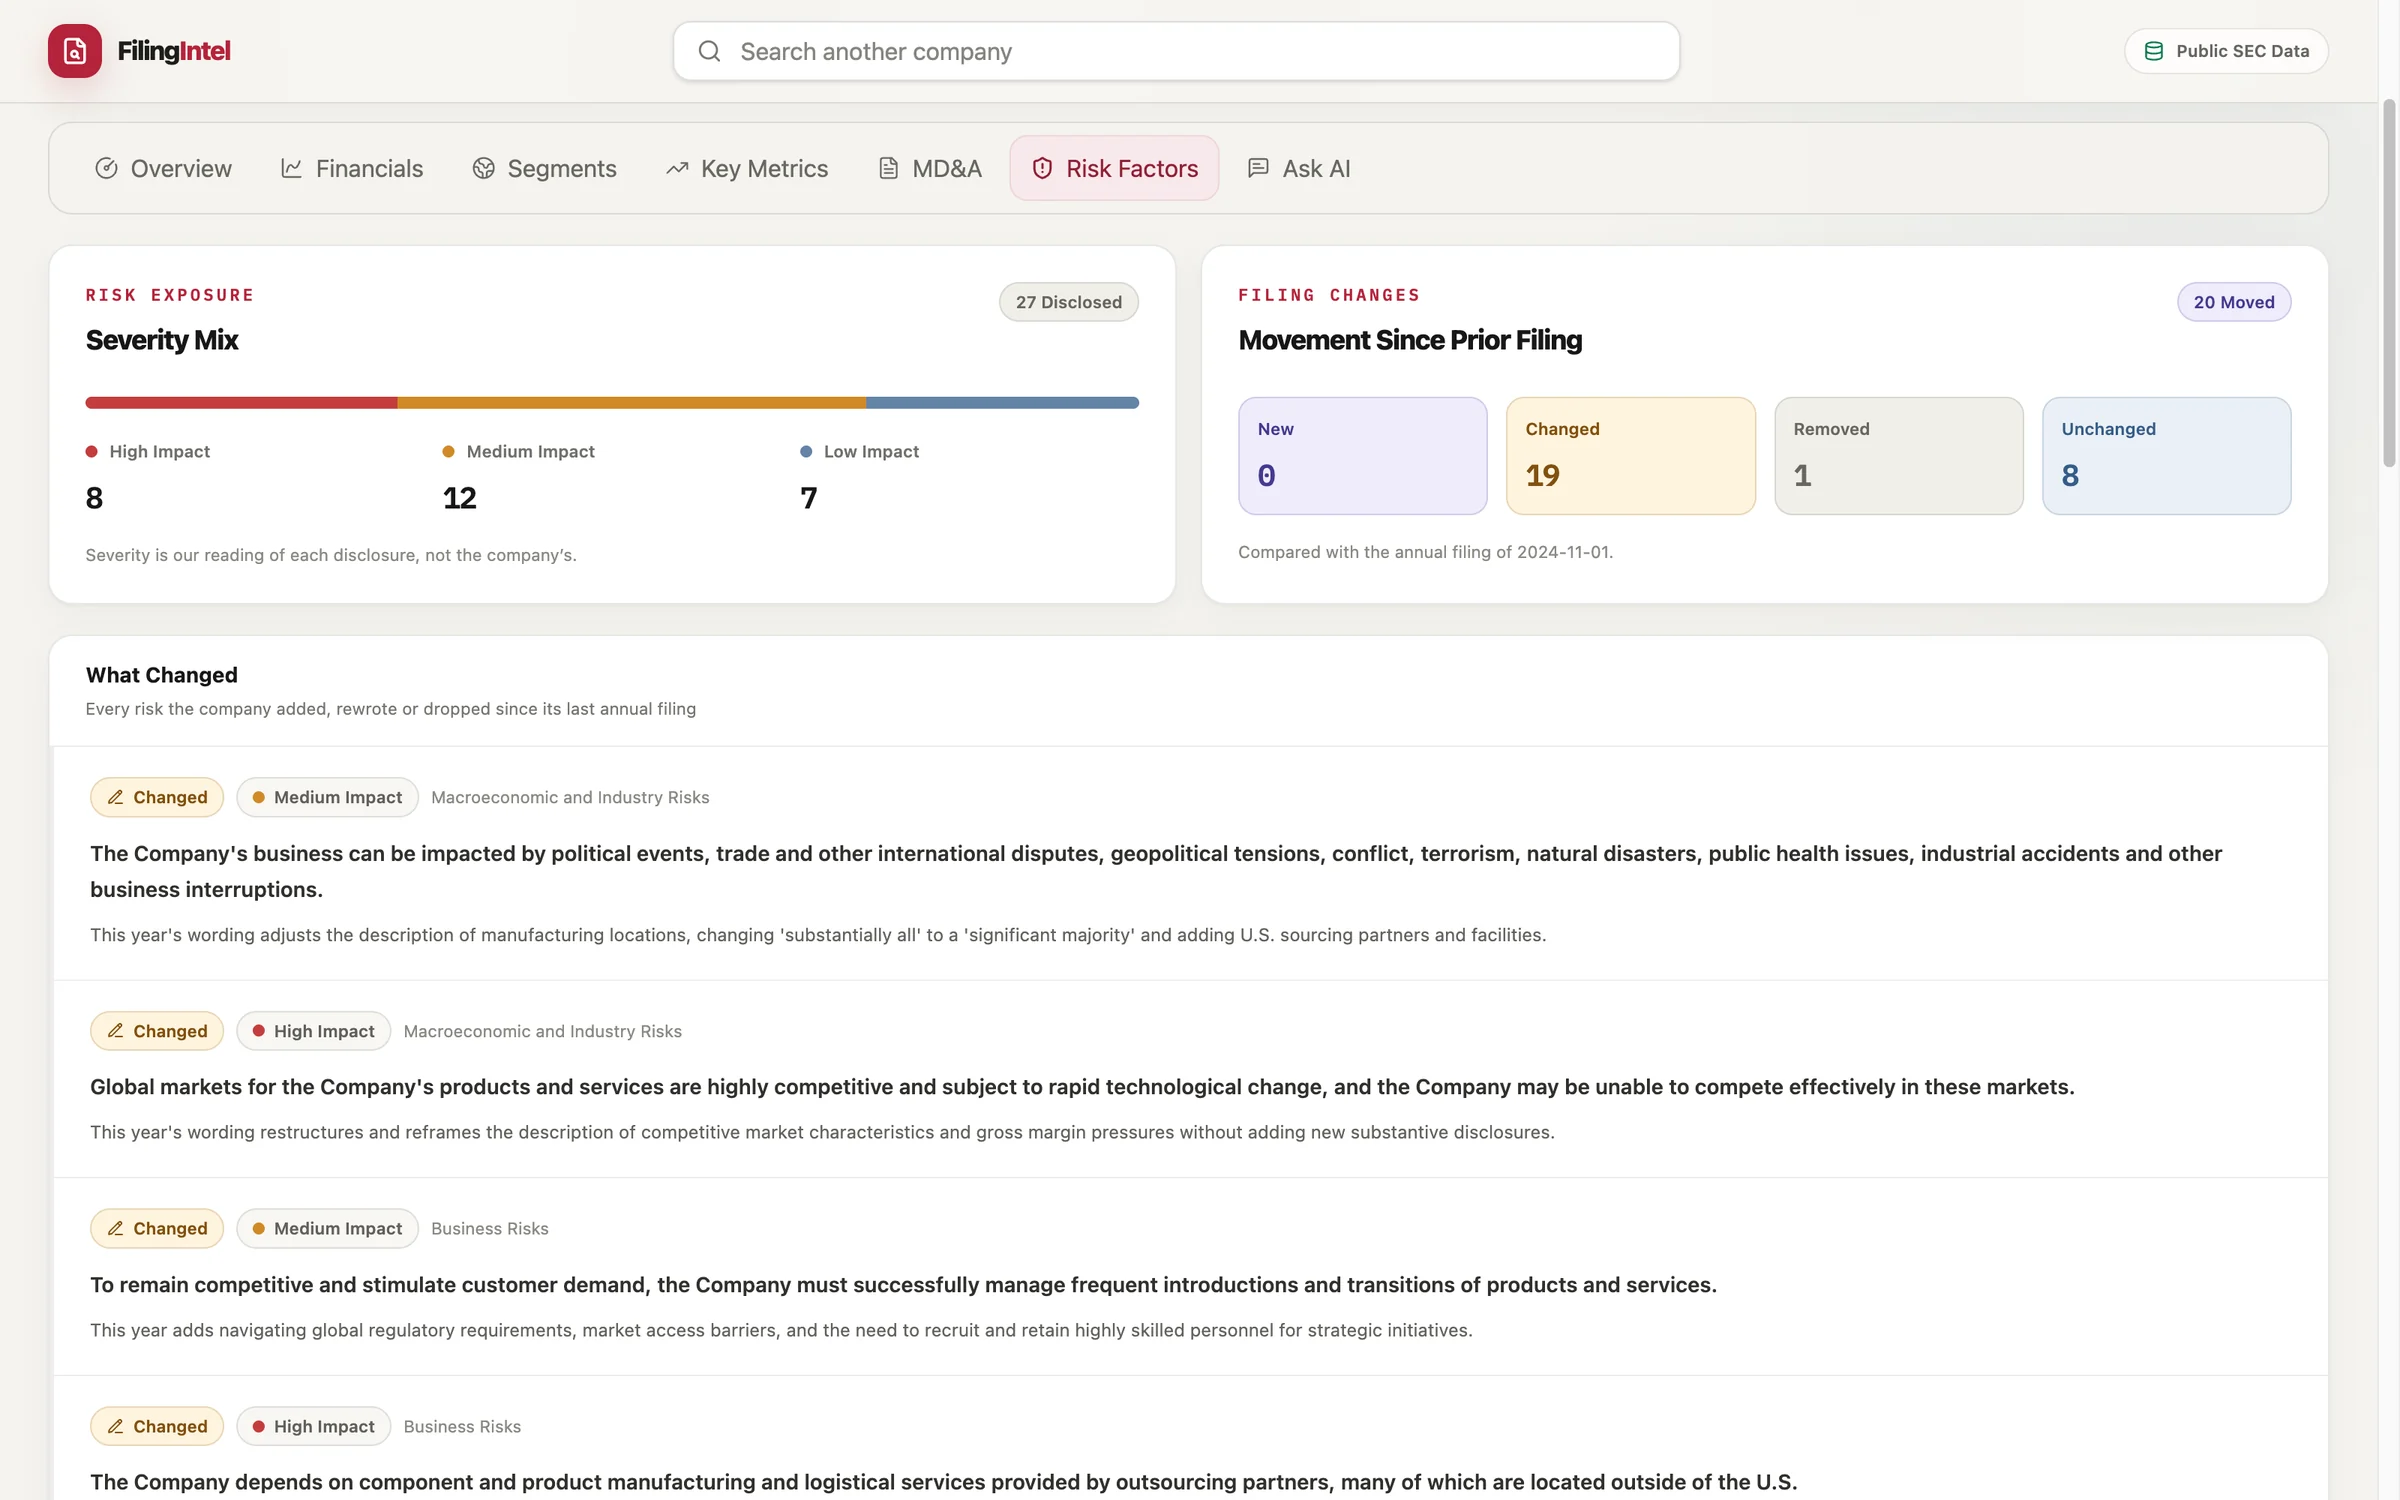Click the Financials chart icon
The width and height of the screenshot is (2400, 1500).
tap(291, 168)
